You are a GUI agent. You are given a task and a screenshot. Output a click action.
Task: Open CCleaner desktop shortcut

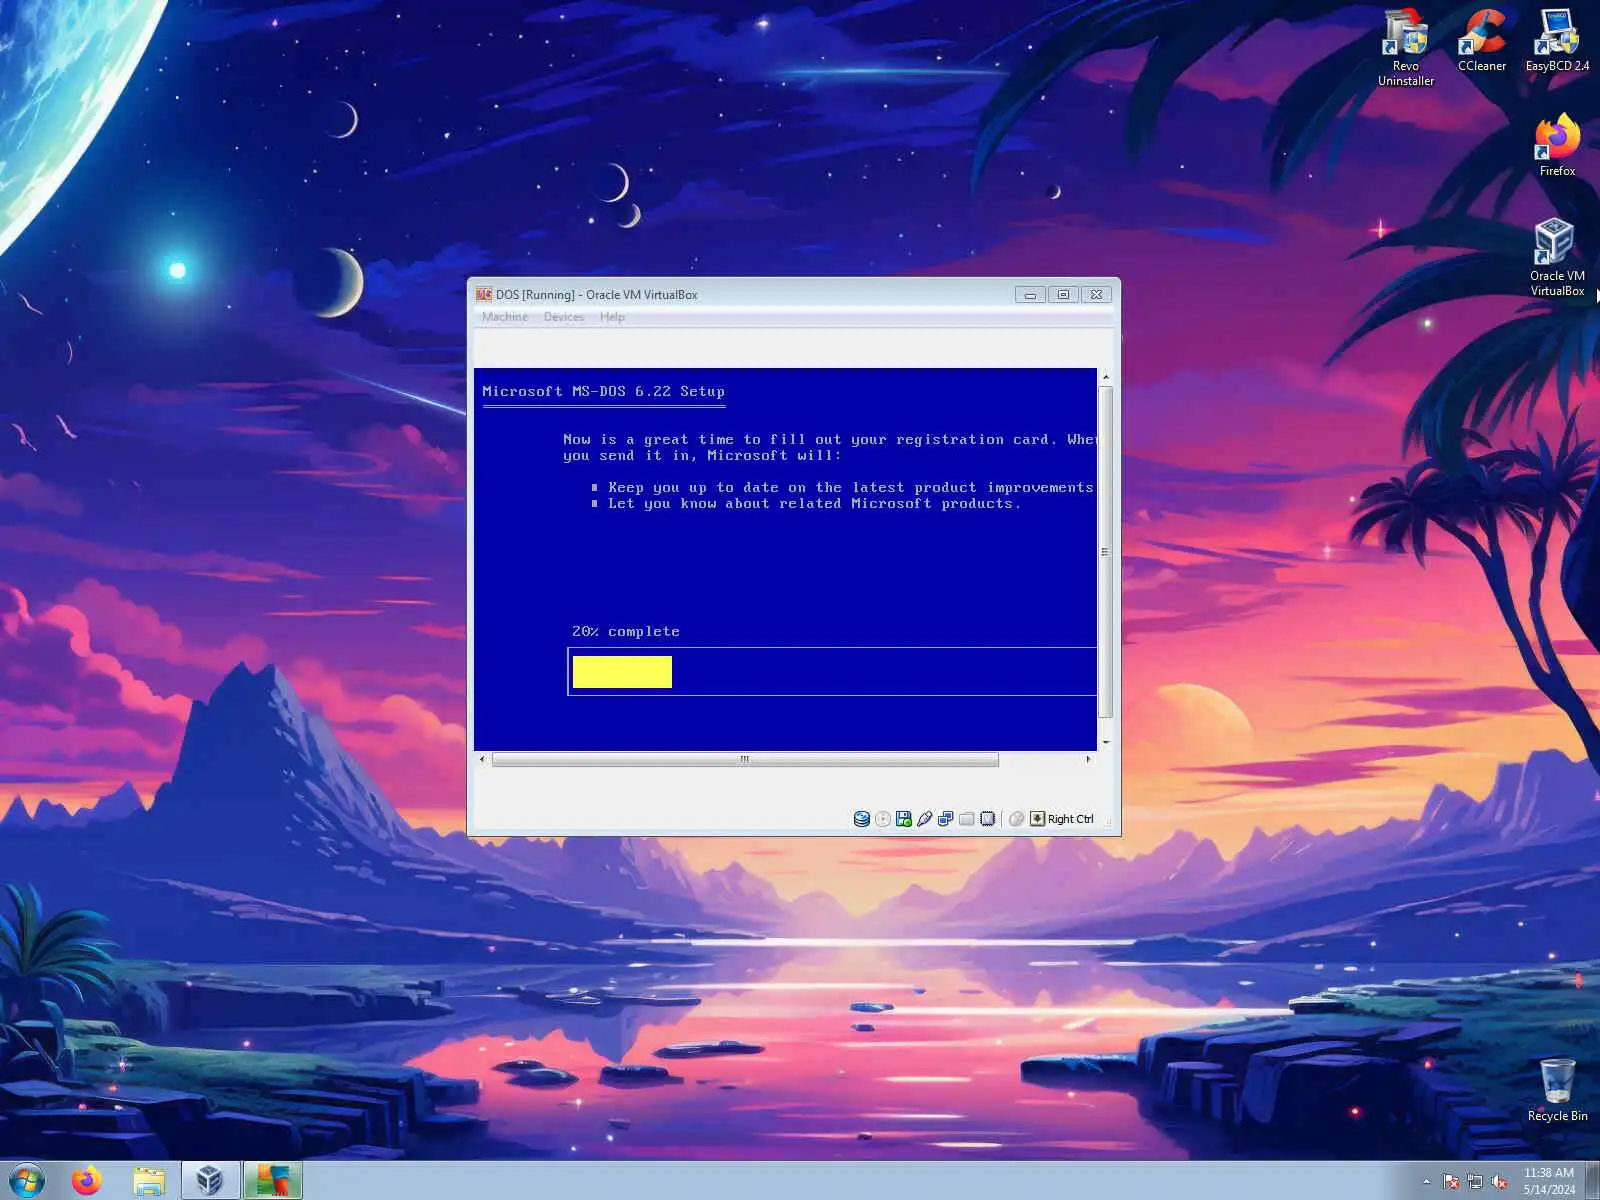pyautogui.click(x=1481, y=40)
